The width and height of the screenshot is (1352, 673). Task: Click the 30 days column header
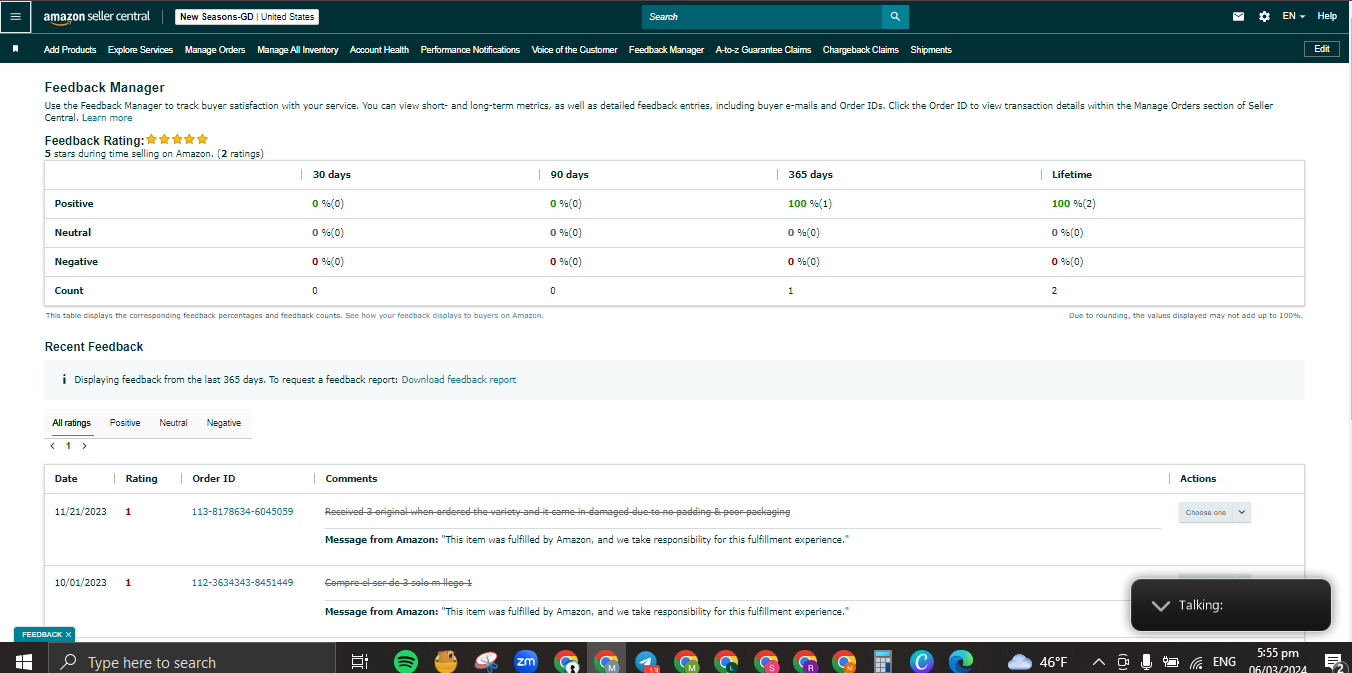click(x=332, y=175)
